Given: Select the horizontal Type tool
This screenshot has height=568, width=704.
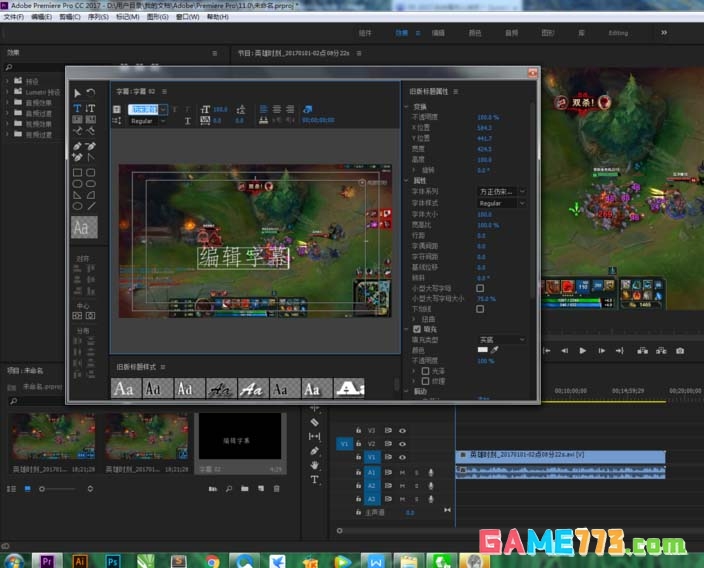Looking at the screenshot, I should tap(77, 108).
